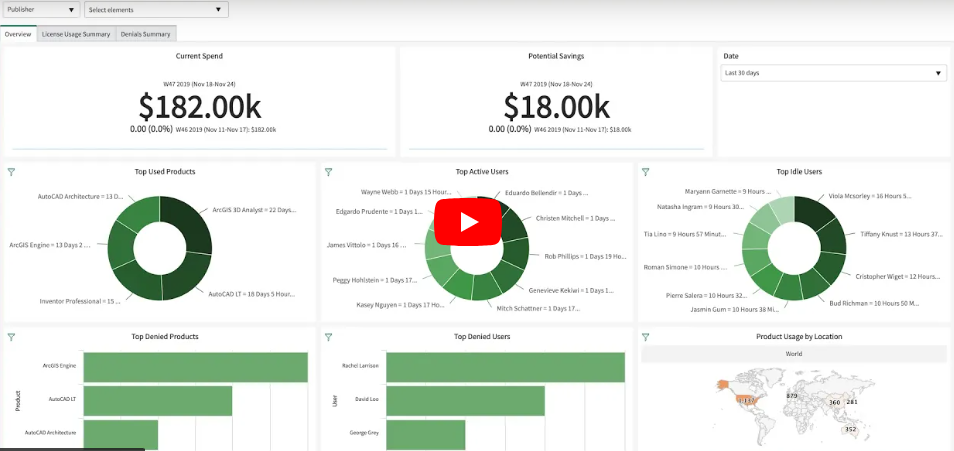Screen dimensions: 954x451
Task: Click the Rob Phillips active user label
Action: [x=585, y=257]
